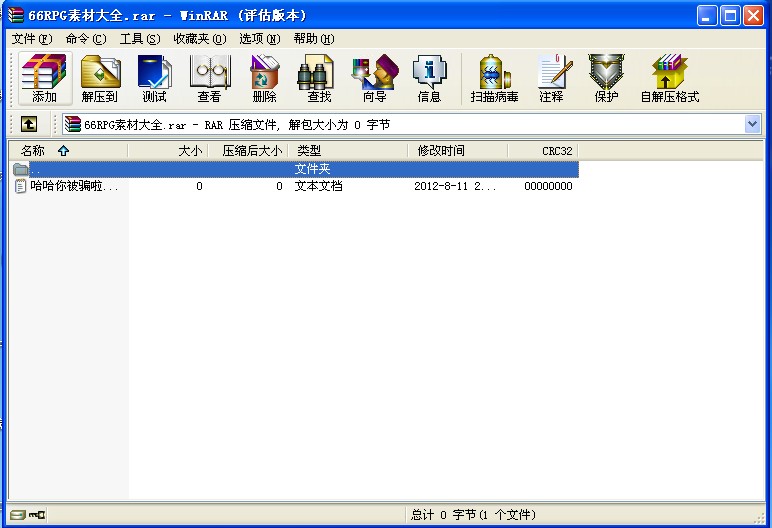
Task: Open the 帮助(H) menu
Action: click(x=314, y=39)
